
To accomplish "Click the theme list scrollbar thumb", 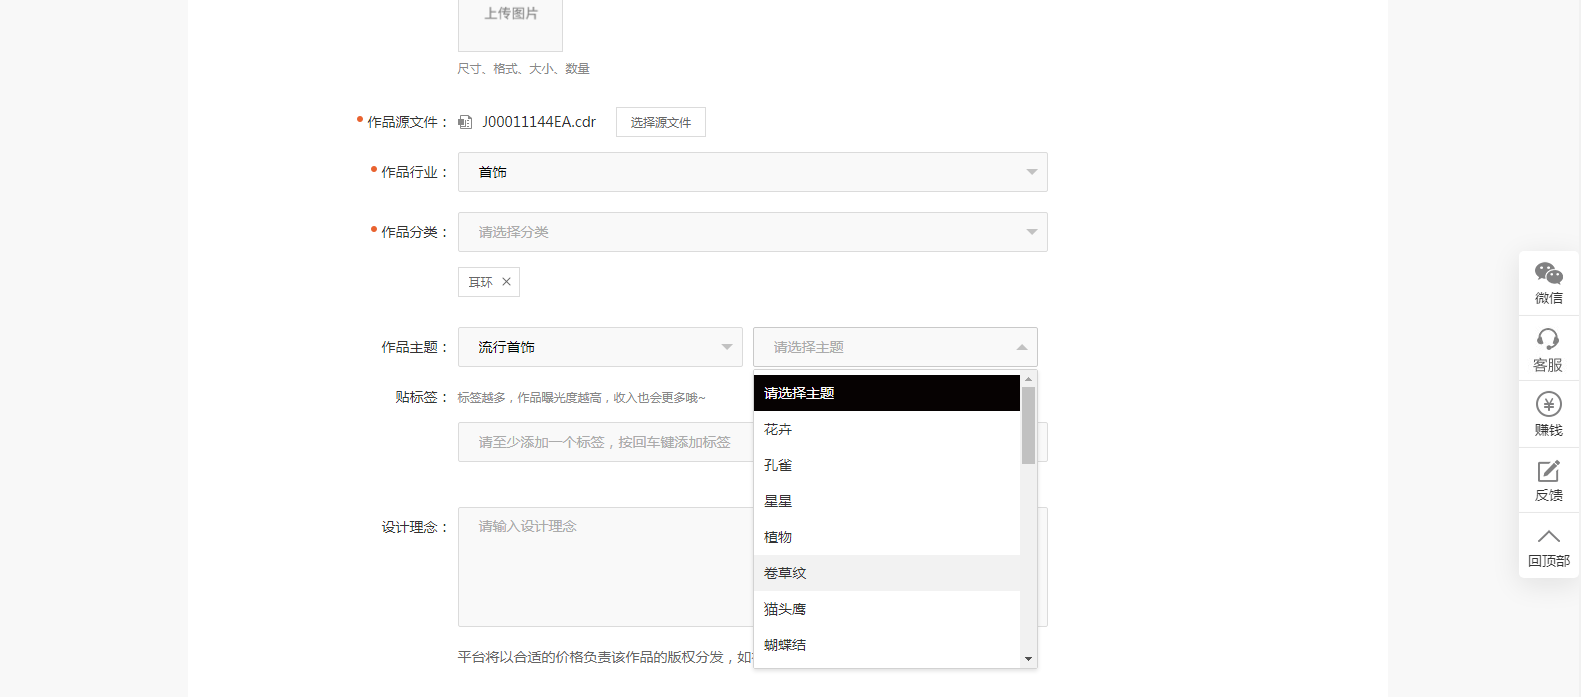I will (1028, 425).
